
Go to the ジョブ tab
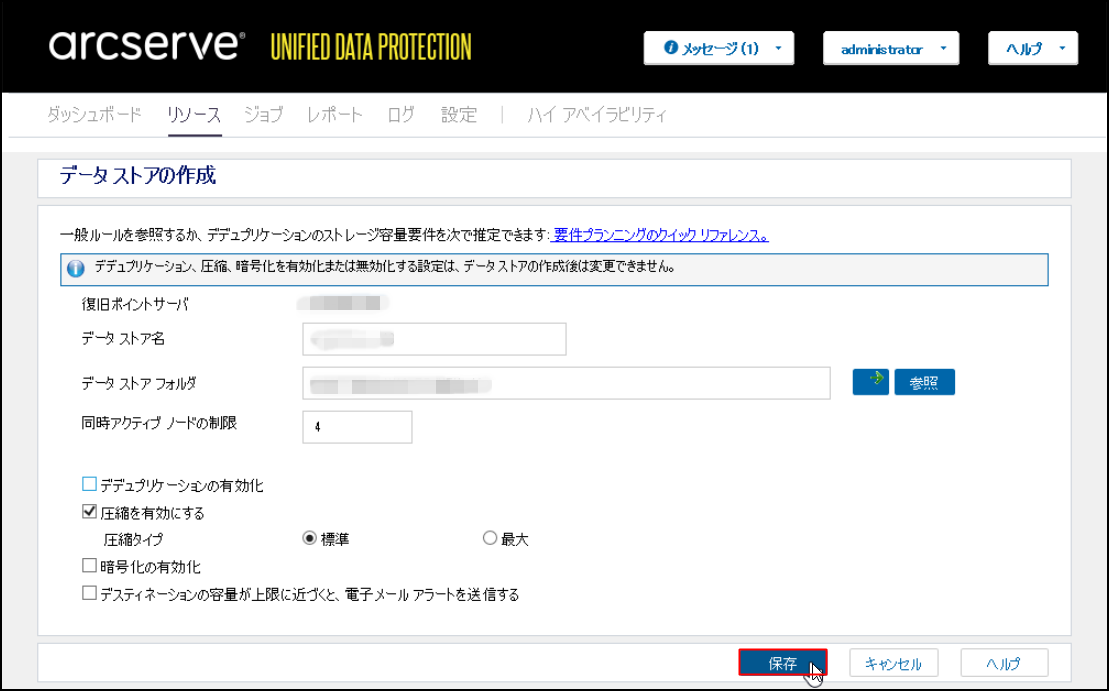coord(264,115)
